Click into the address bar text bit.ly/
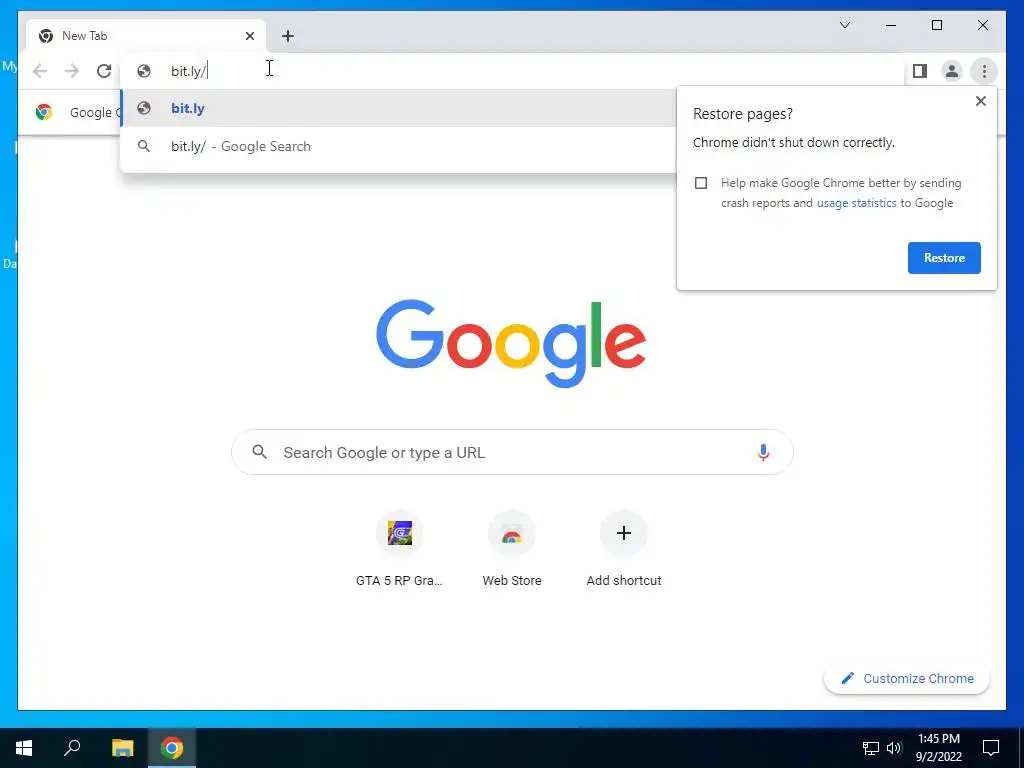The image size is (1024, 768). 188,71
